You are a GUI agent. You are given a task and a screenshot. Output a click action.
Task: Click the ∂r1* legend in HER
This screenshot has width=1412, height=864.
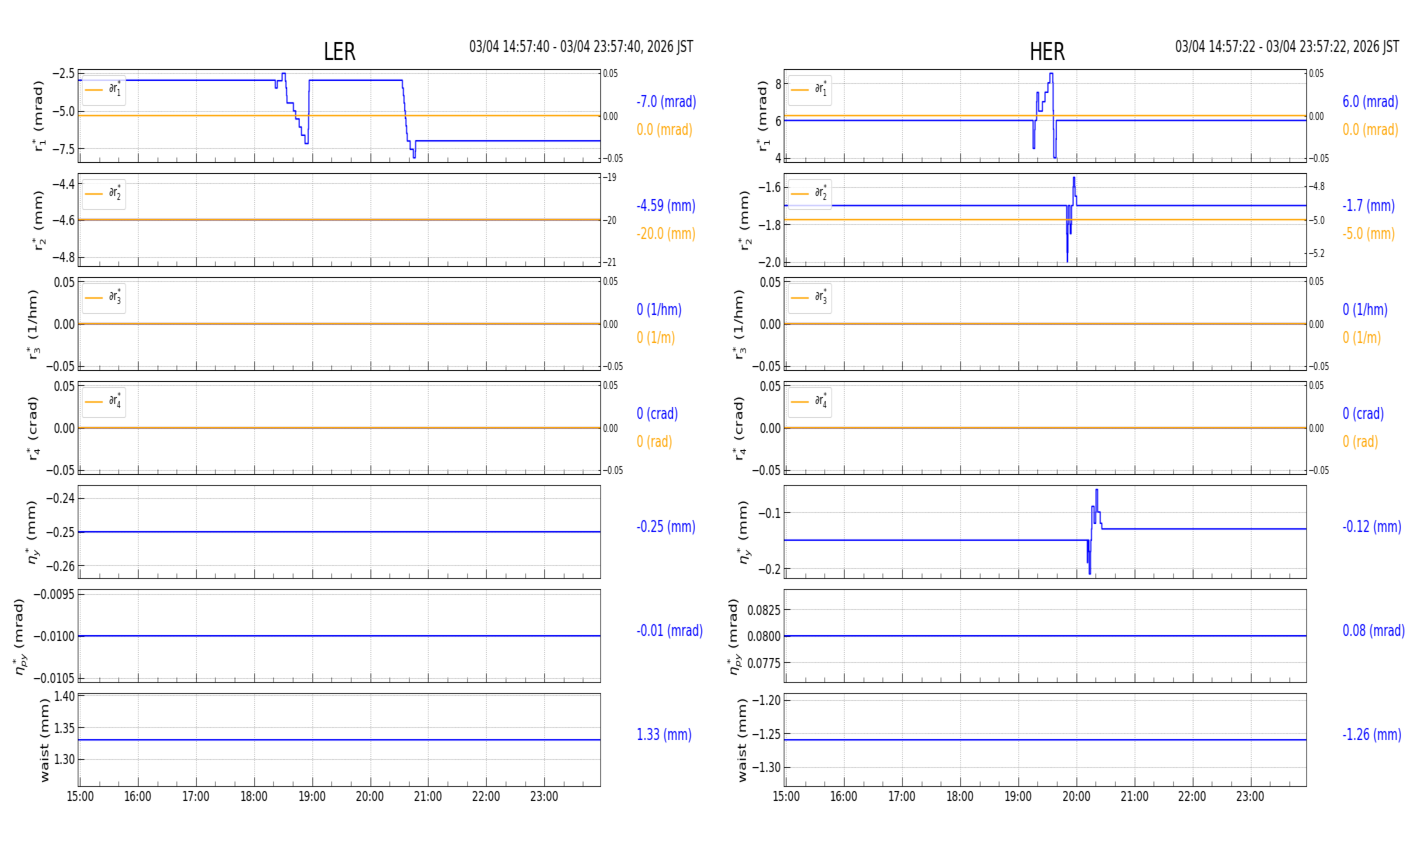809,90
